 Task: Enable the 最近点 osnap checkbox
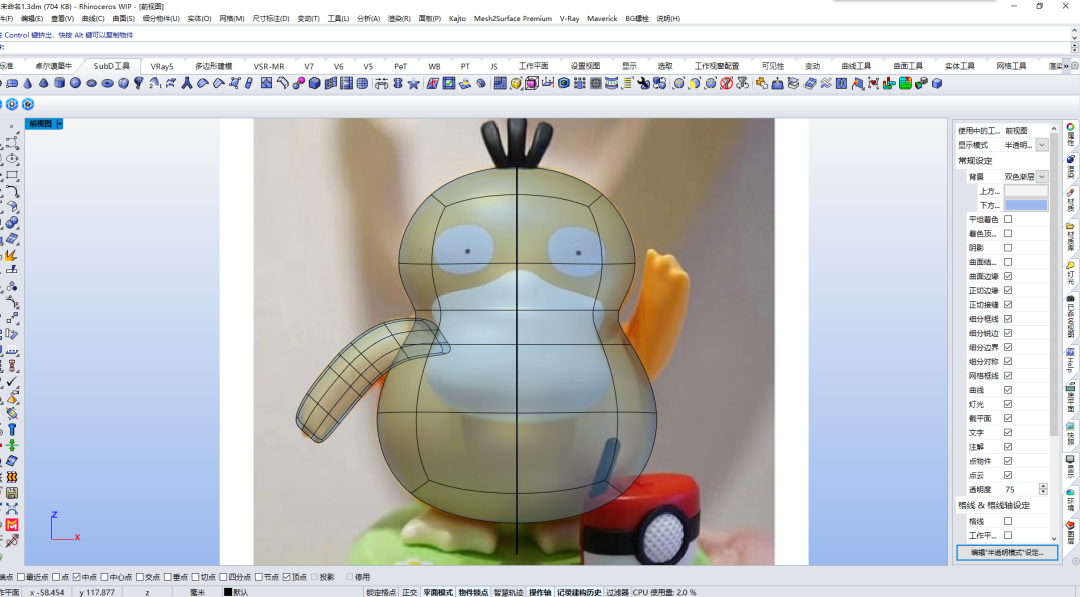click(21, 577)
